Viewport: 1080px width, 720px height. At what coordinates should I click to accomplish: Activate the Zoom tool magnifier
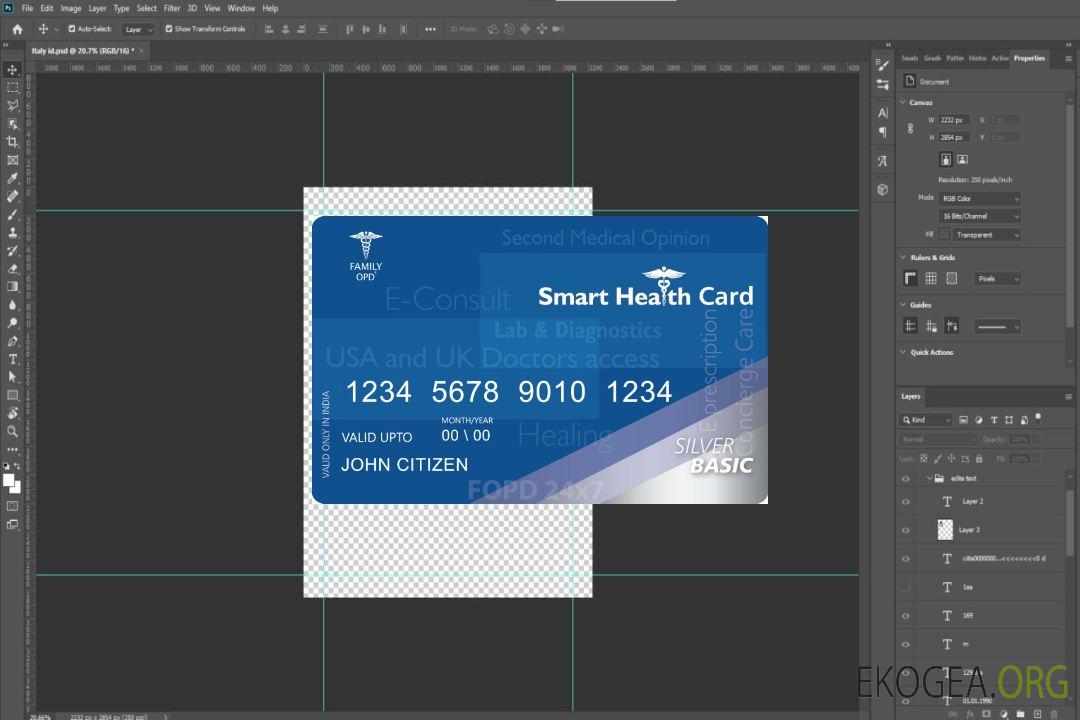pos(13,431)
